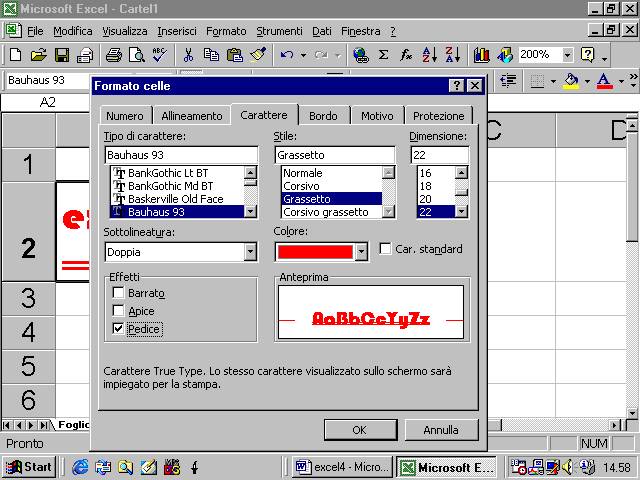Expand the Undo history dropdown arrow
The height and width of the screenshot is (480, 640).
pos(303,55)
